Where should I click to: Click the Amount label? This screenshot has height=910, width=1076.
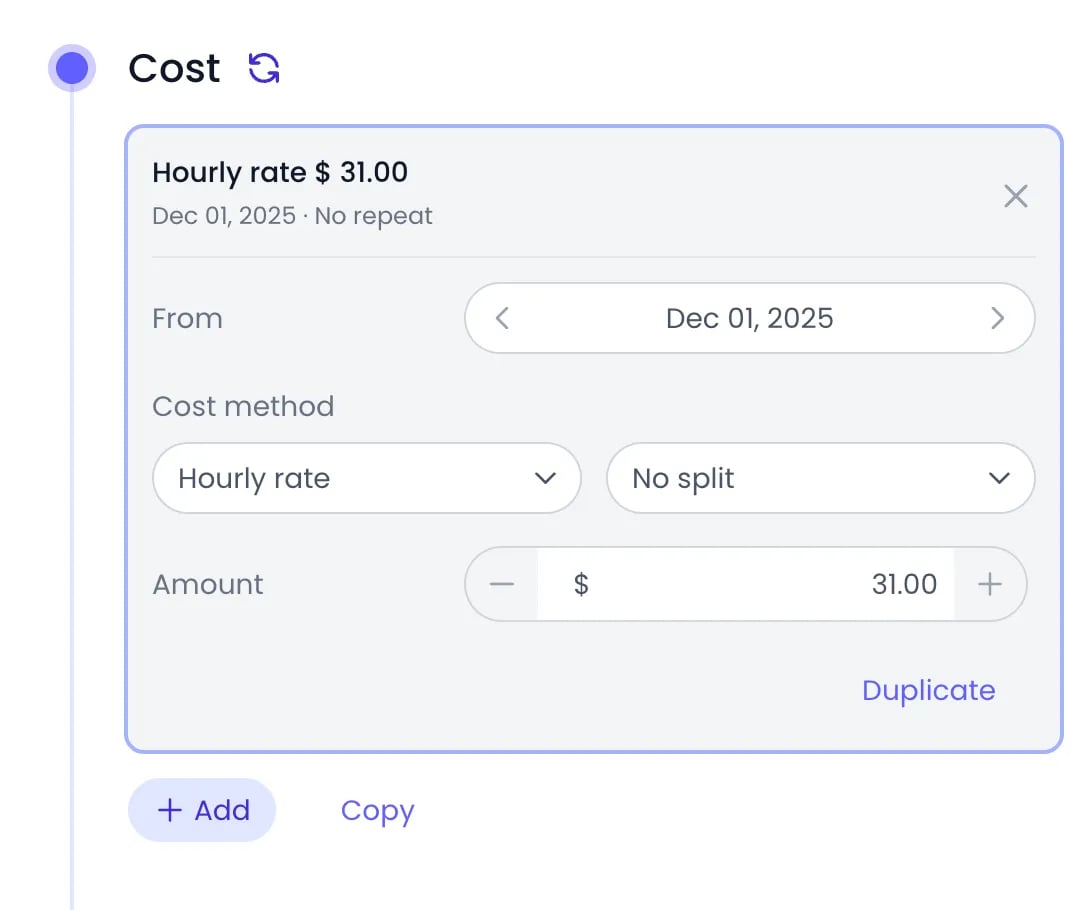(x=208, y=585)
